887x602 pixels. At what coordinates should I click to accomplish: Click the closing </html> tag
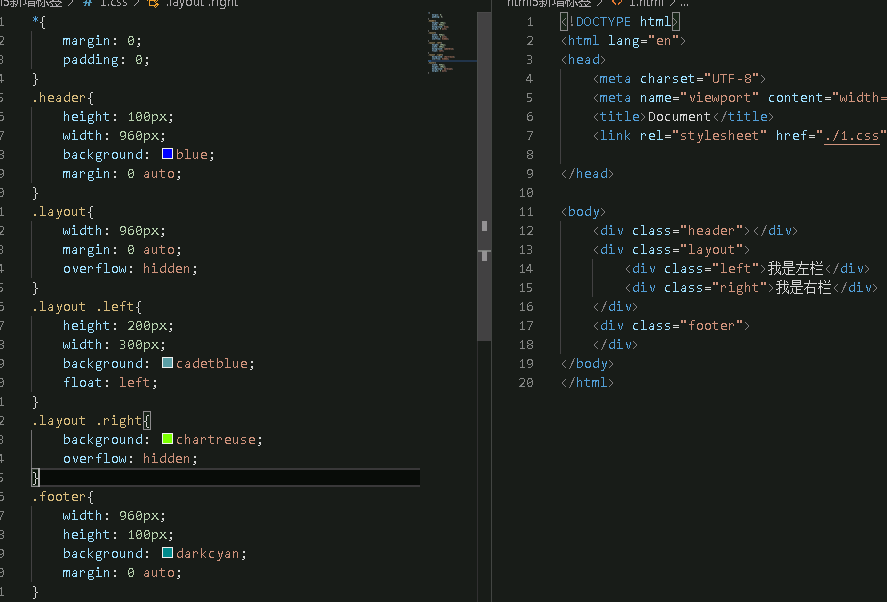click(x=587, y=383)
